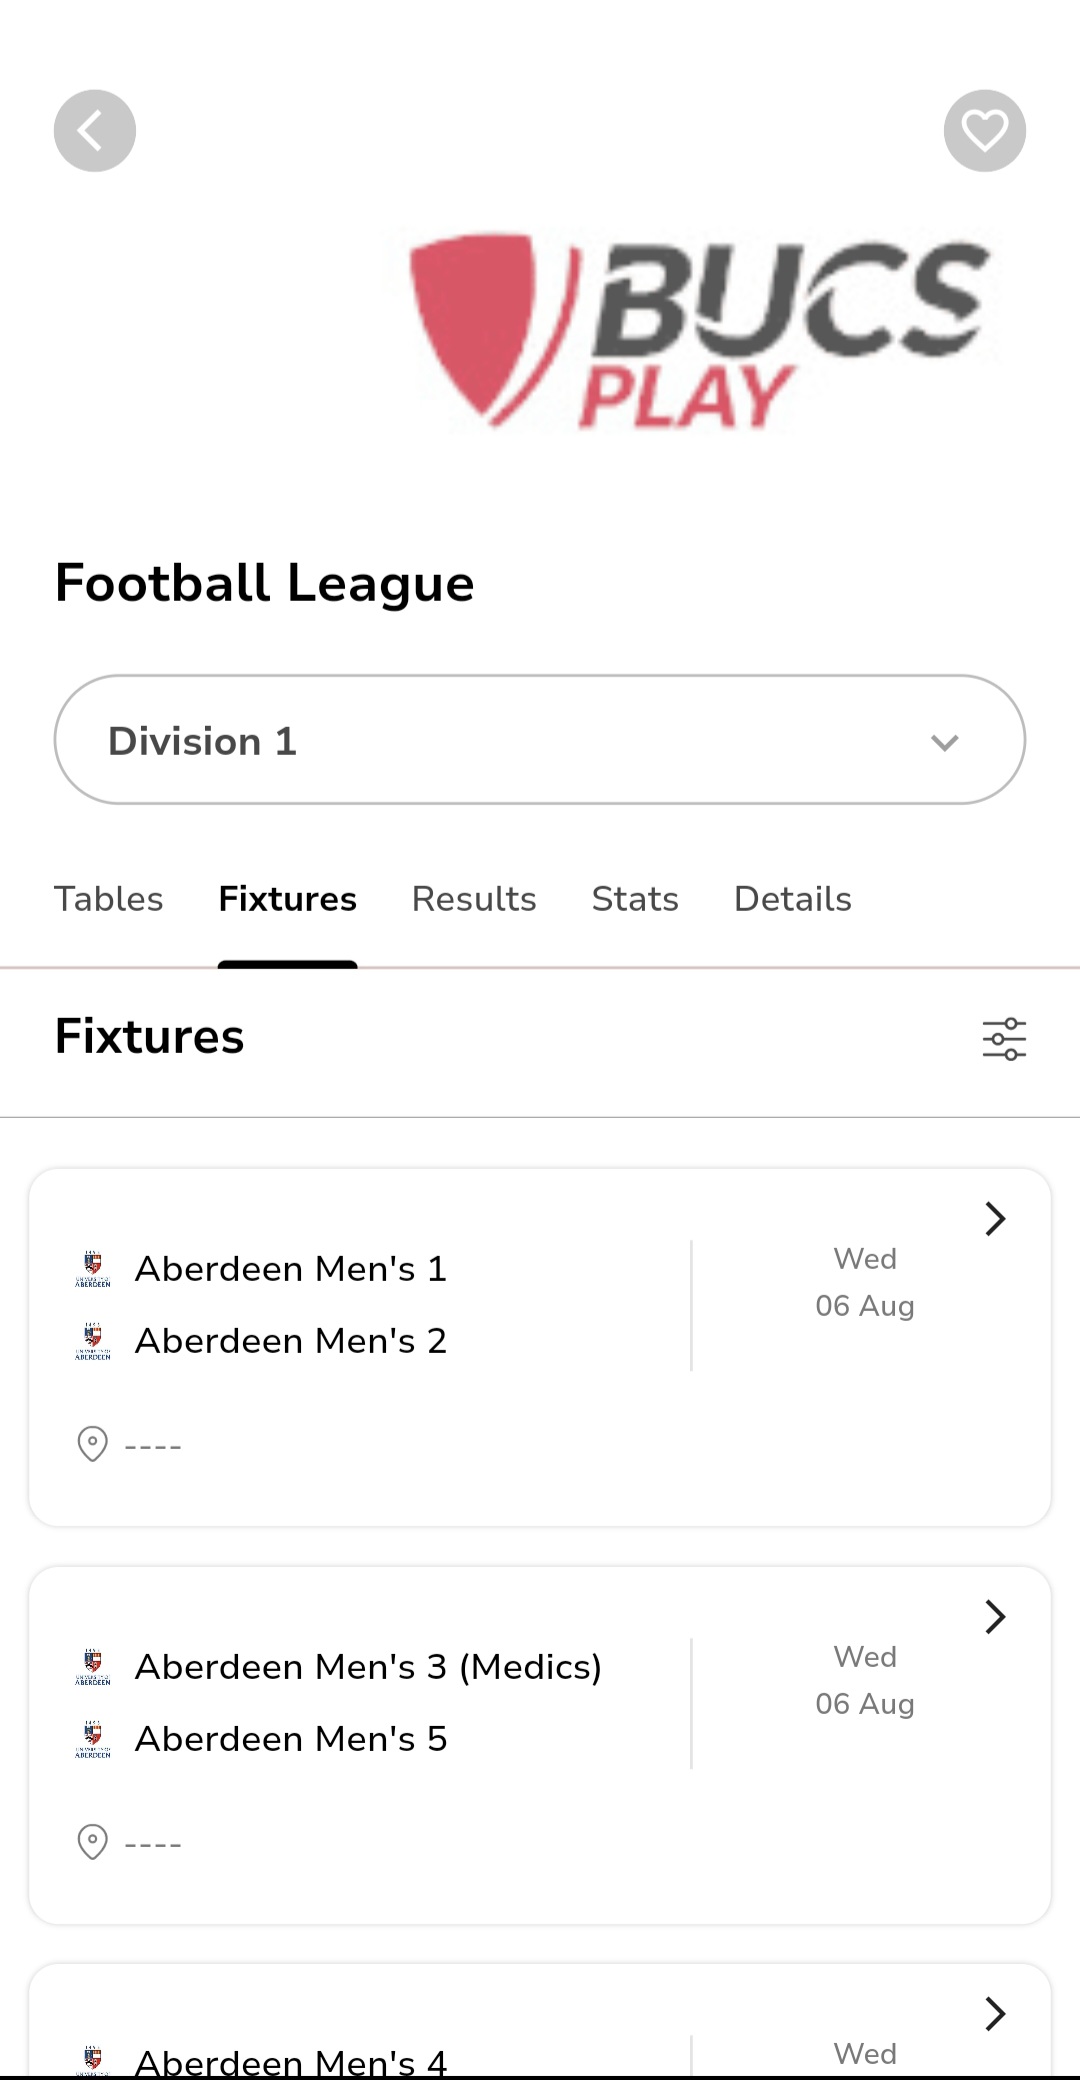This screenshot has height=2080, width=1080.
Task: Toggle the favourite heart icon
Action: coord(984,131)
